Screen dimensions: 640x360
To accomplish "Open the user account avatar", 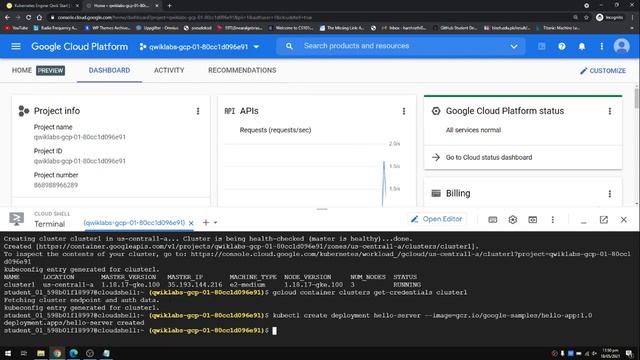I will [622, 46].
